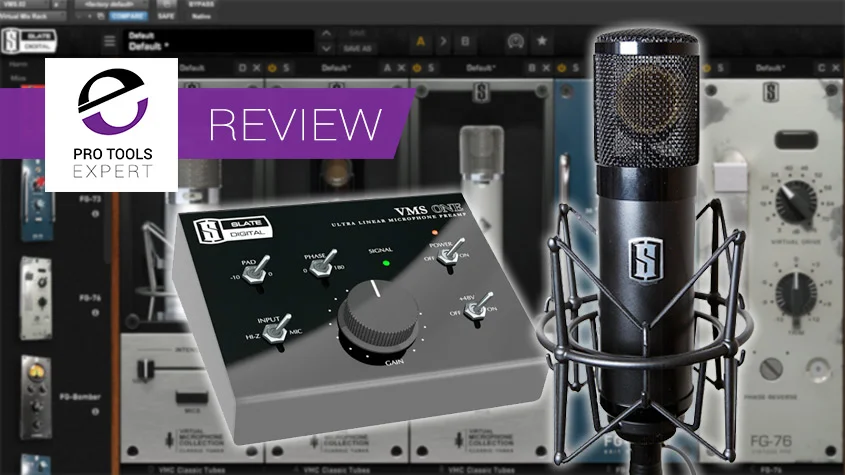Click slot letter B in third module header
Image resolution: width=845 pixels, height=475 pixels.
tap(532, 68)
